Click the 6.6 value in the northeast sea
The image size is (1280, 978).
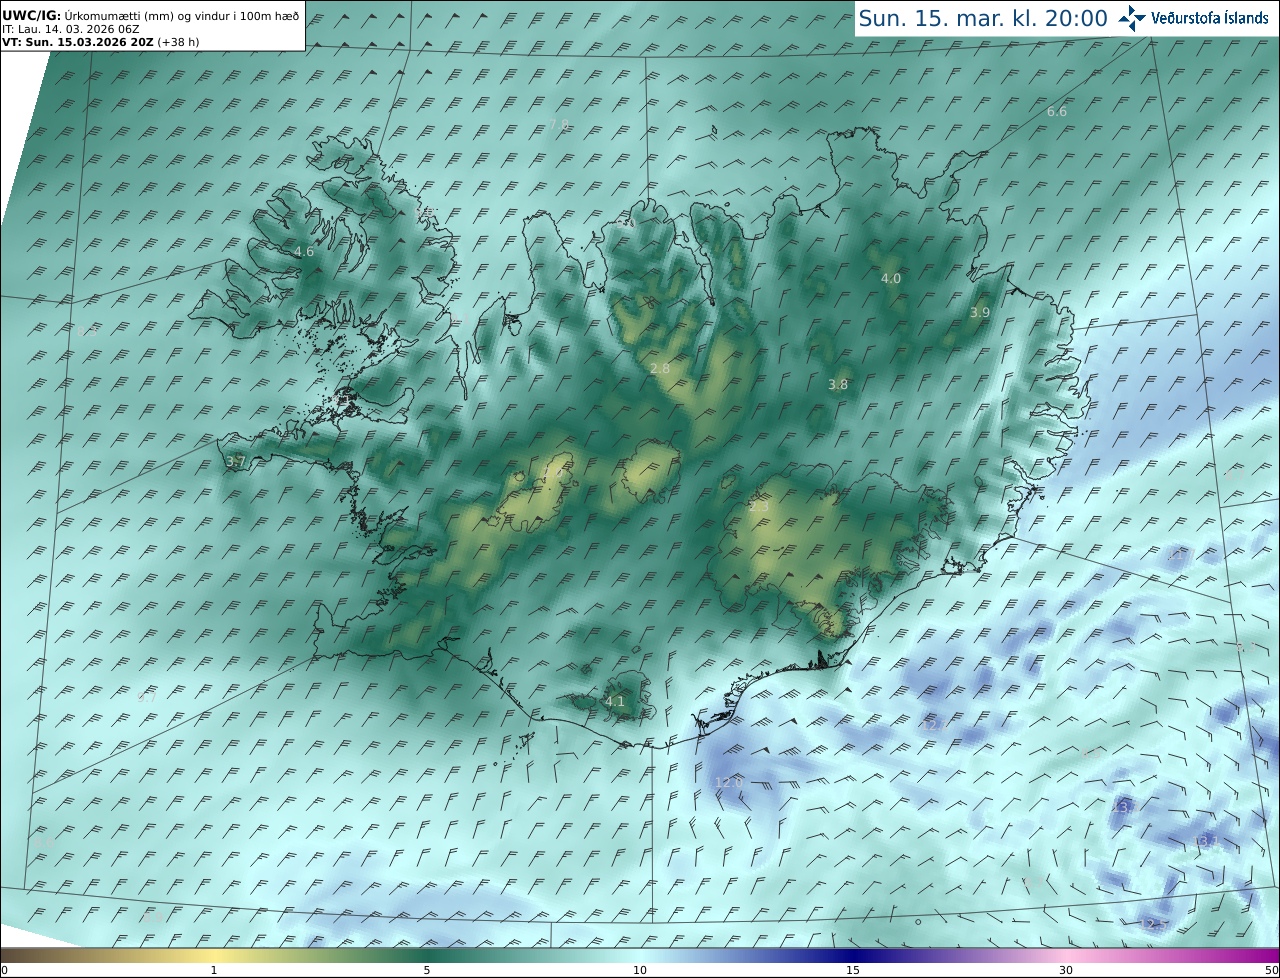(x=1057, y=112)
